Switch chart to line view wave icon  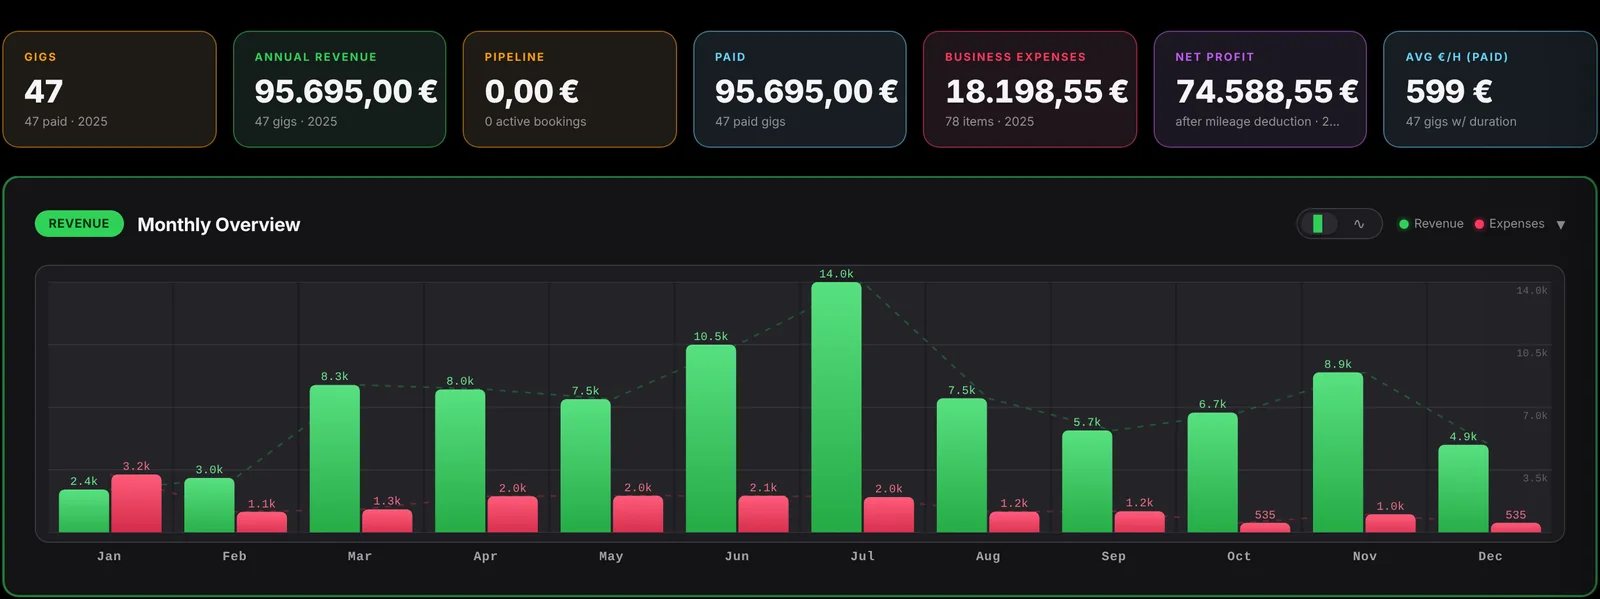(x=1359, y=224)
